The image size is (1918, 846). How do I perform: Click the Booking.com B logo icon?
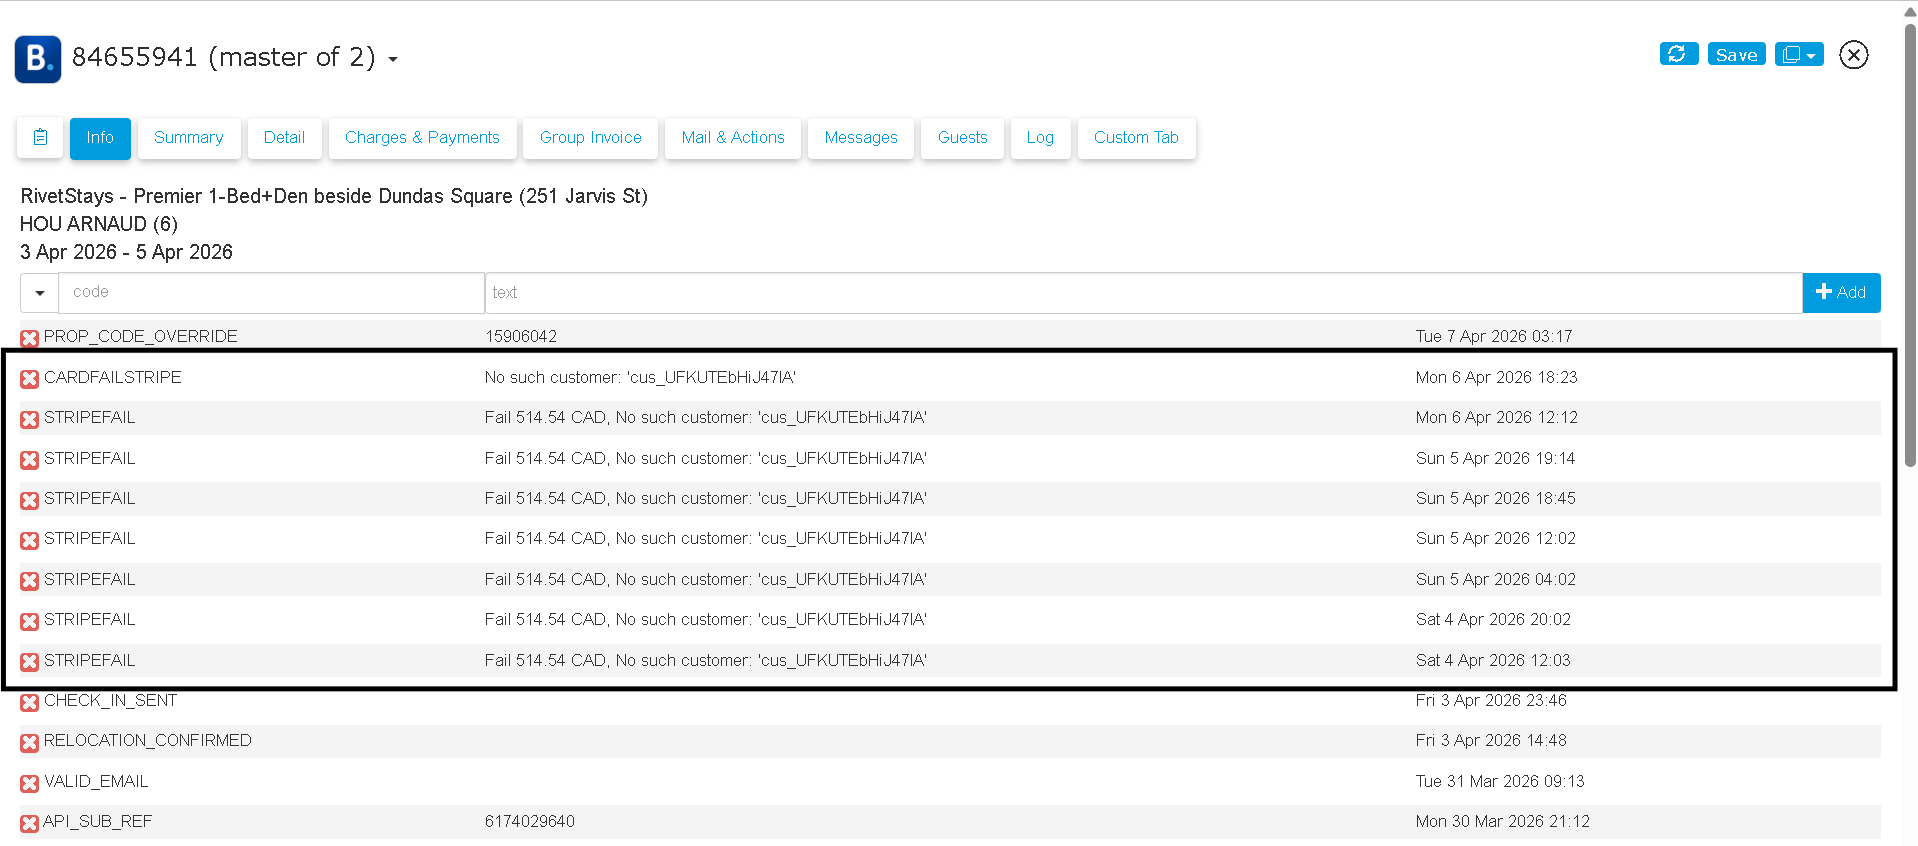click(x=38, y=59)
